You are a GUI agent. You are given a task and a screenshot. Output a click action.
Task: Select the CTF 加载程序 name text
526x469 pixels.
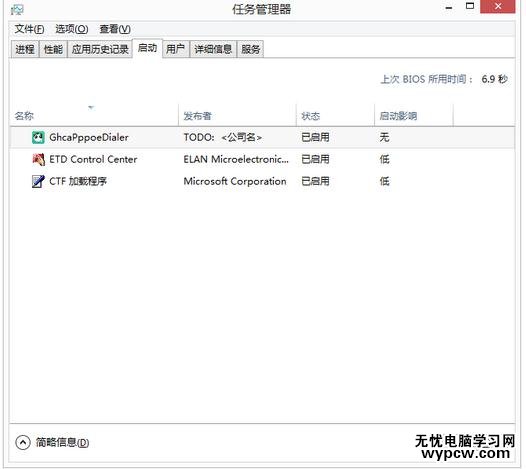click(78, 181)
